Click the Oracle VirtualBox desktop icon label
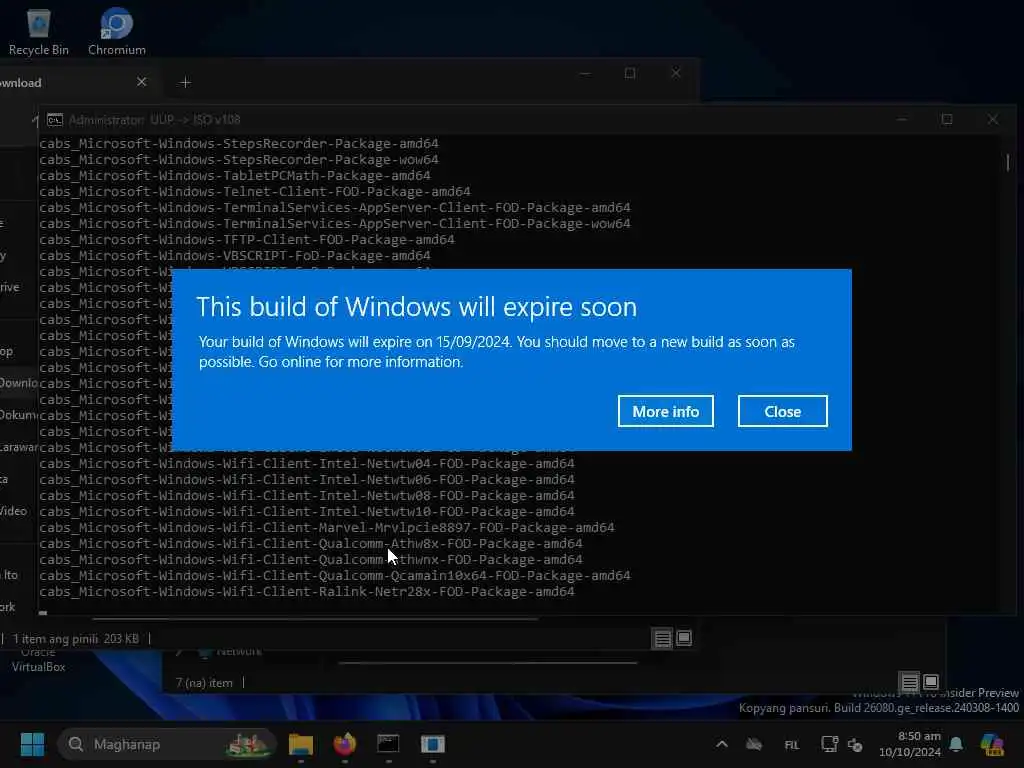1024x768 pixels. point(38,660)
